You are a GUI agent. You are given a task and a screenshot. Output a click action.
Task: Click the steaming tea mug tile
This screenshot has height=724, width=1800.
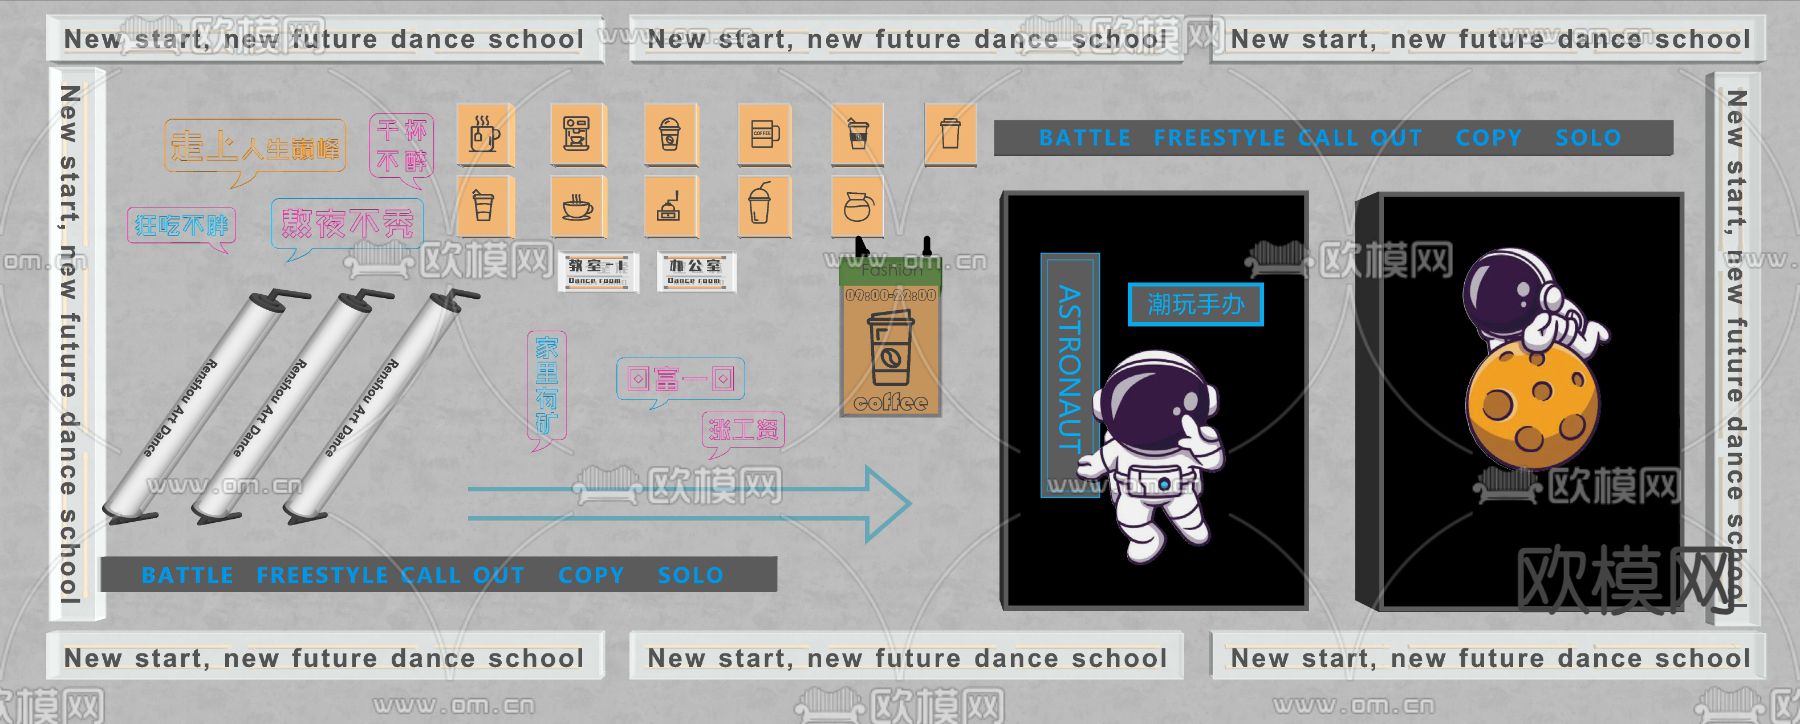(485, 134)
